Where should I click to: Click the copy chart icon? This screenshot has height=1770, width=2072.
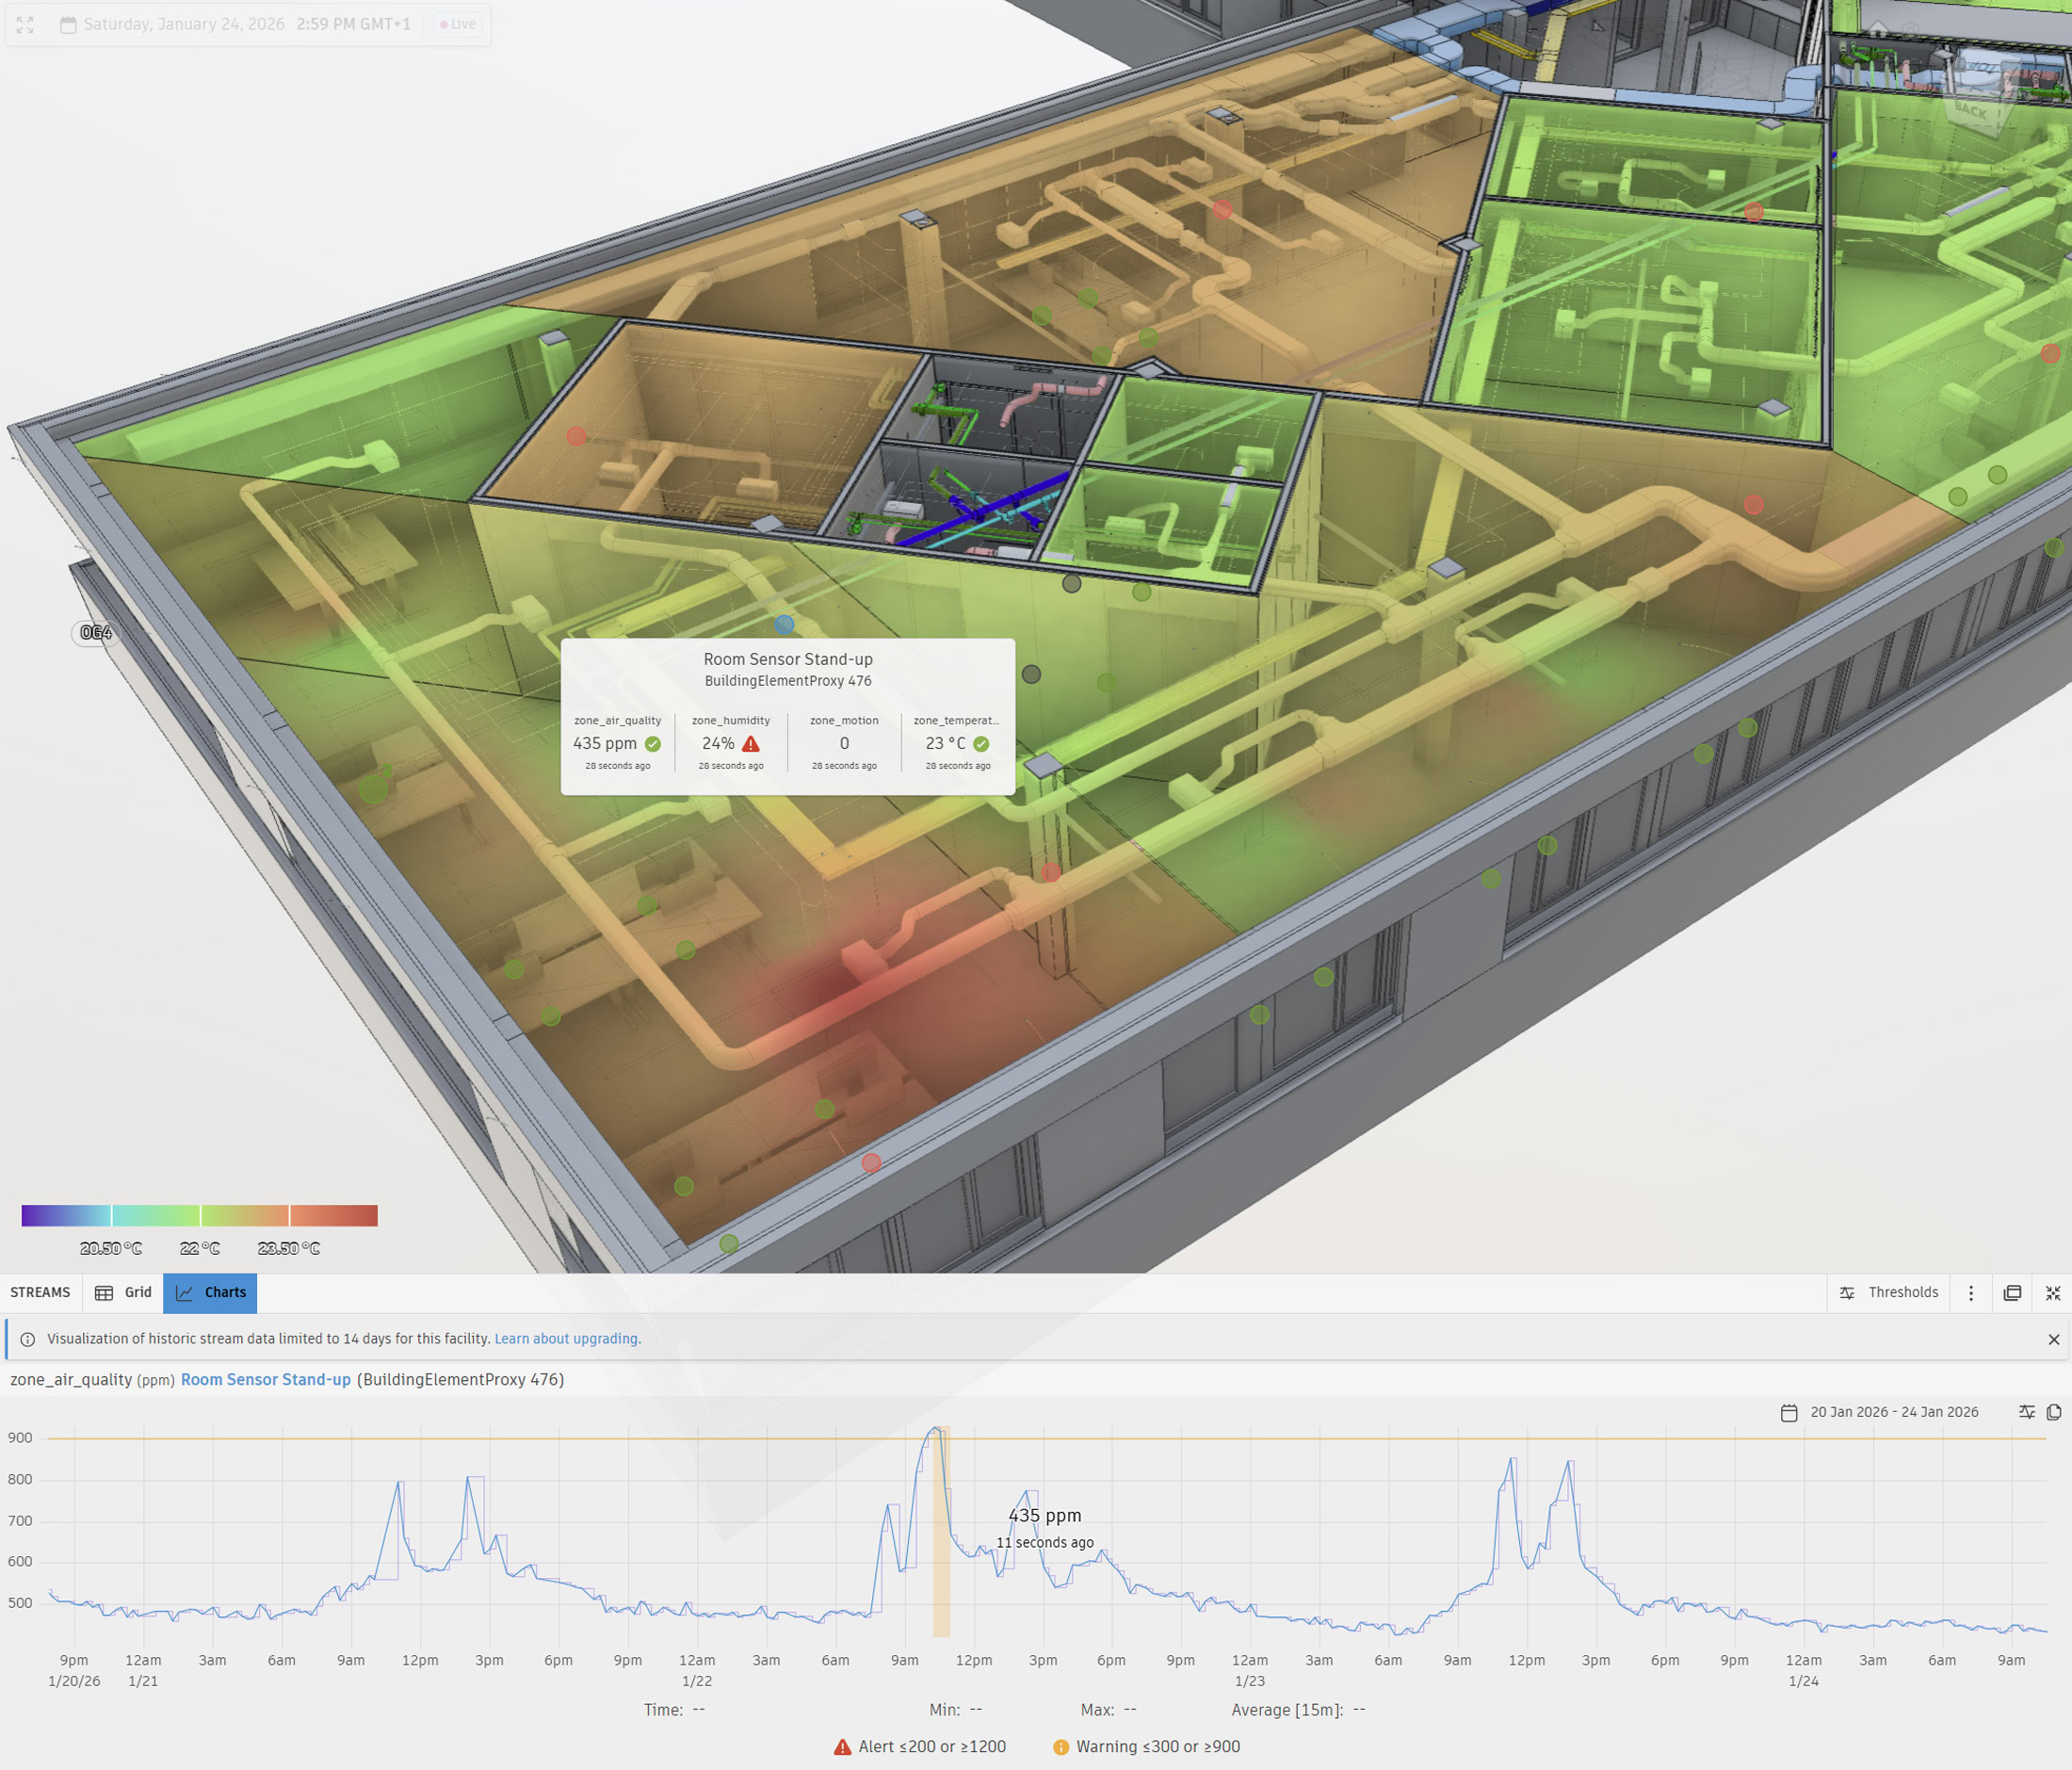pos(2053,1412)
